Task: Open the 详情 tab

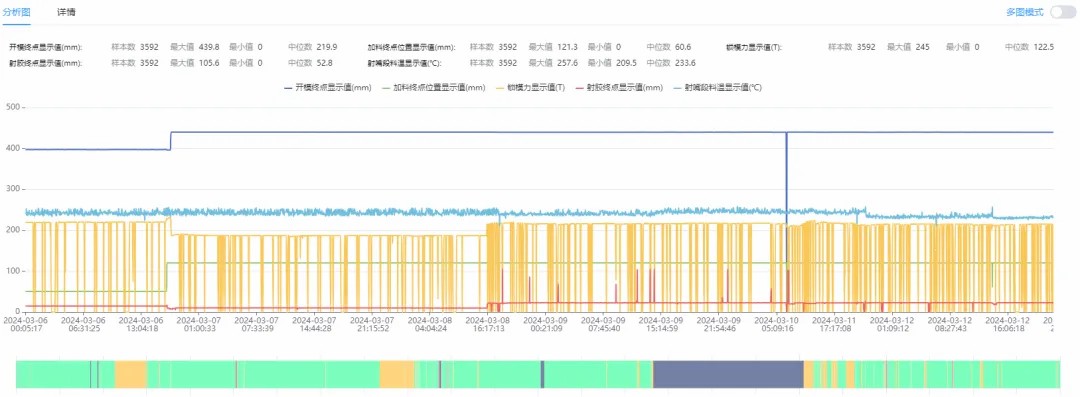Action: pos(66,12)
